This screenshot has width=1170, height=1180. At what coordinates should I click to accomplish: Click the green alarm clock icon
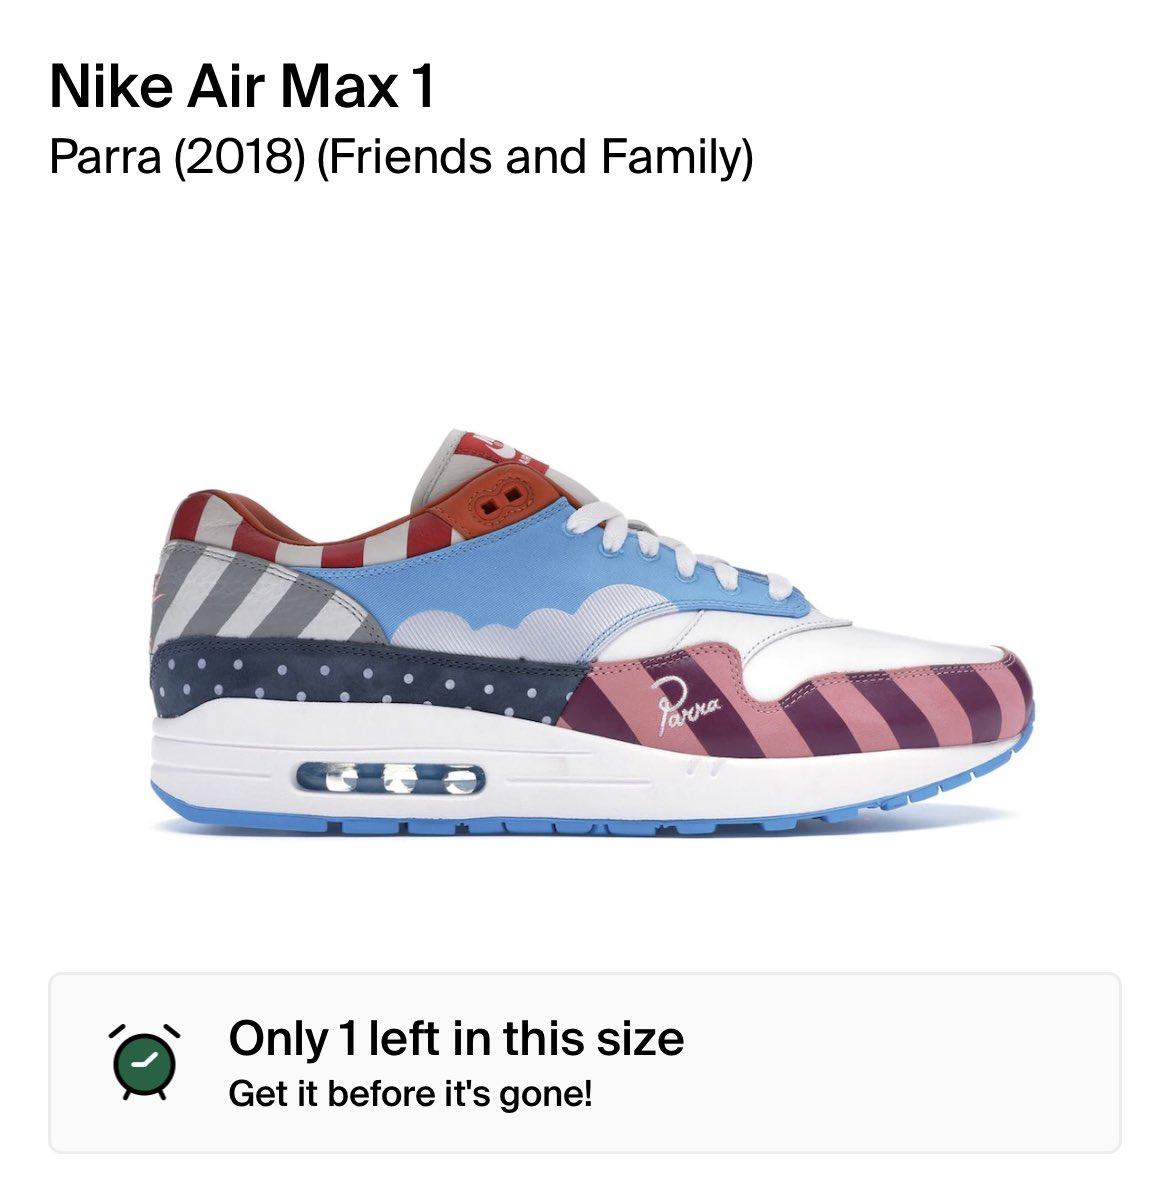(144, 1063)
